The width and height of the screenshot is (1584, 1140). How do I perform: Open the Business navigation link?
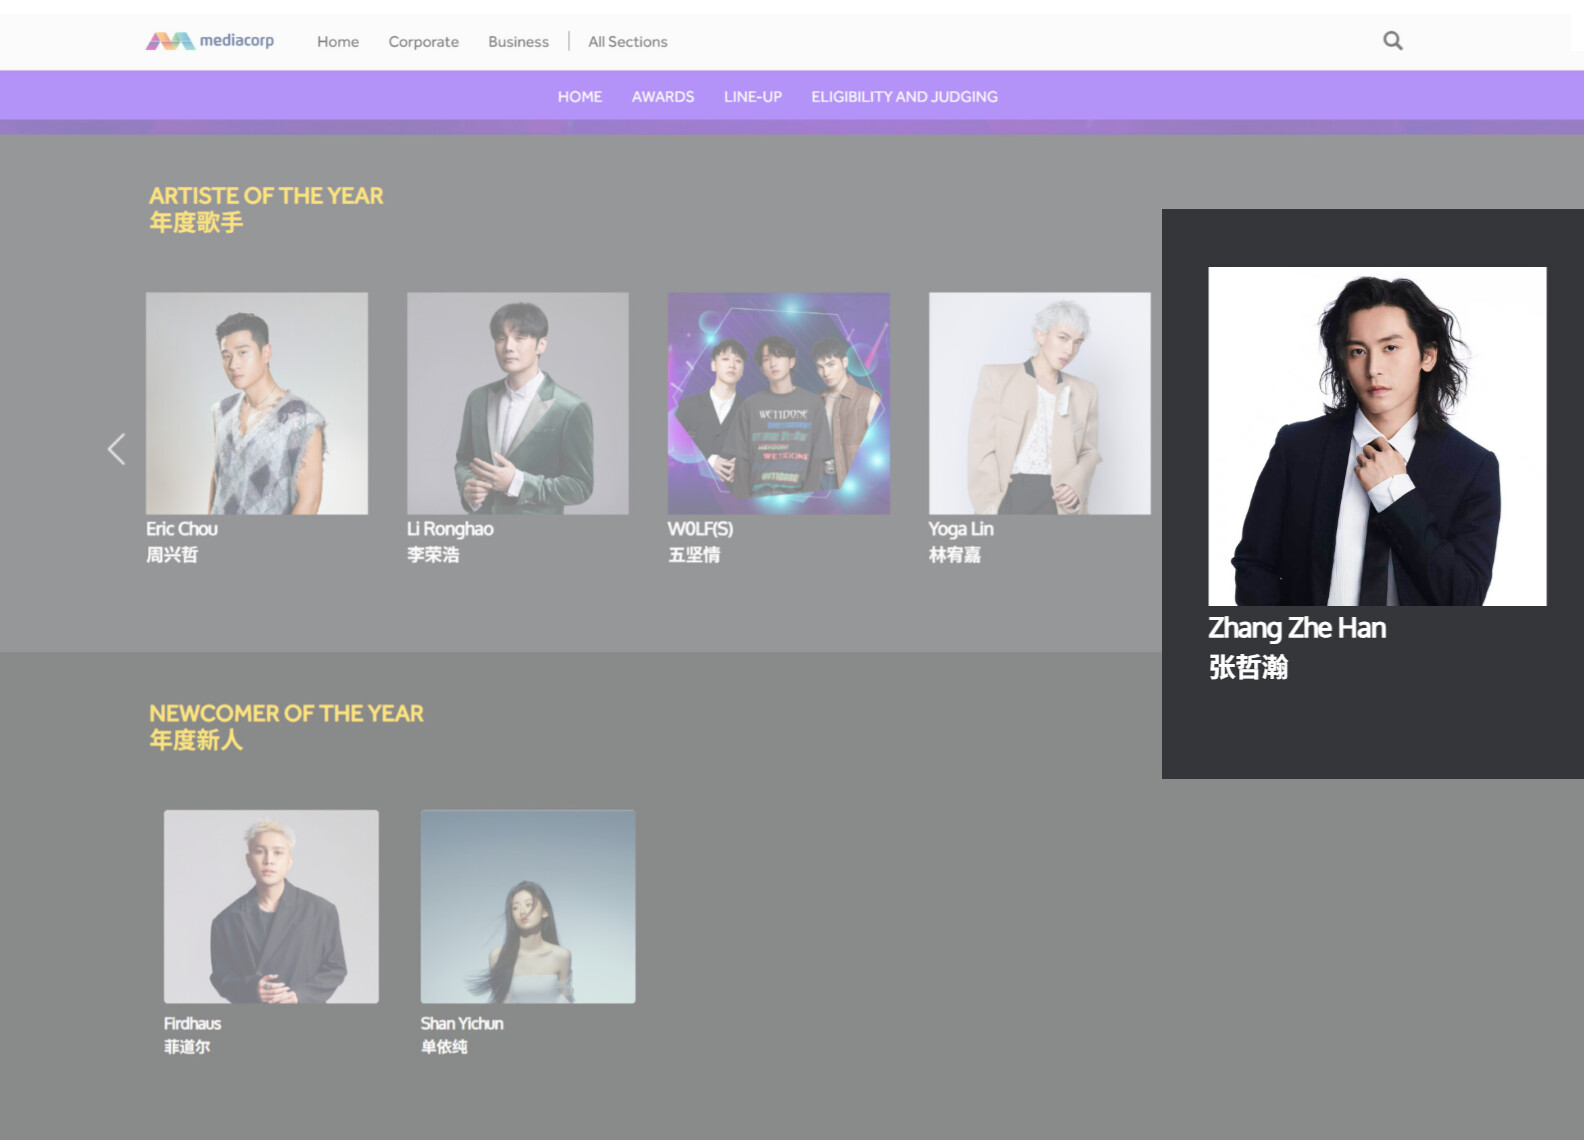tap(518, 42)
